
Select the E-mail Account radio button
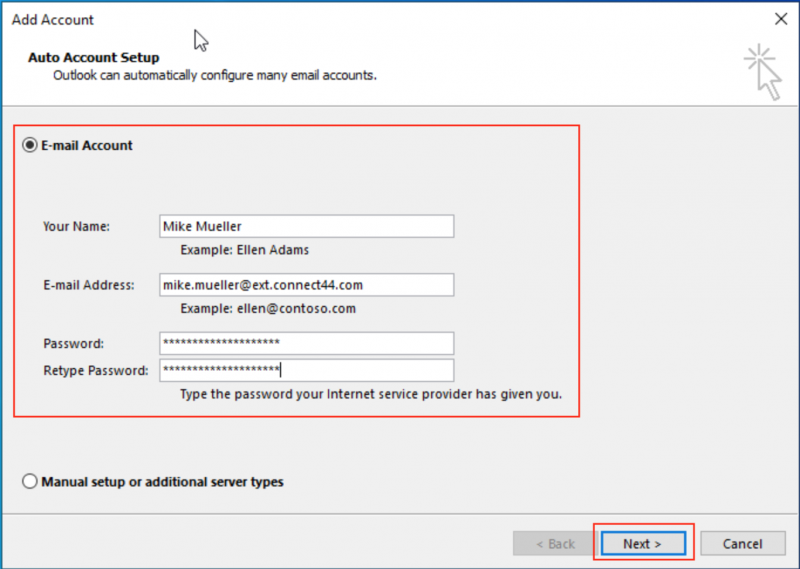30,145
